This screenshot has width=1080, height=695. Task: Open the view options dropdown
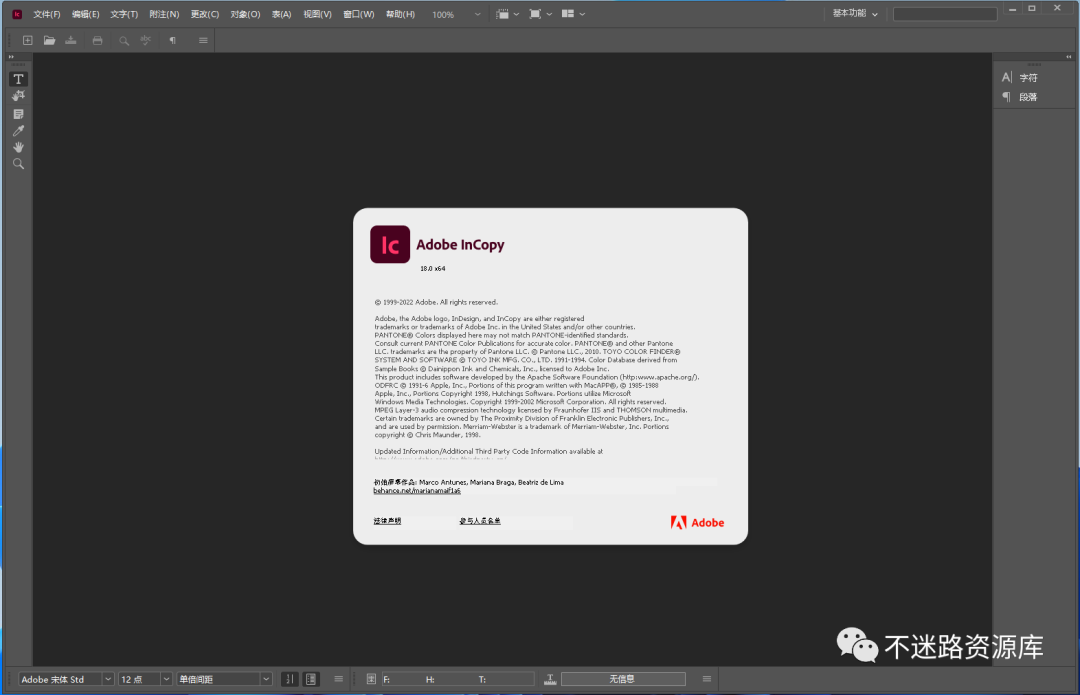[508, 14]
